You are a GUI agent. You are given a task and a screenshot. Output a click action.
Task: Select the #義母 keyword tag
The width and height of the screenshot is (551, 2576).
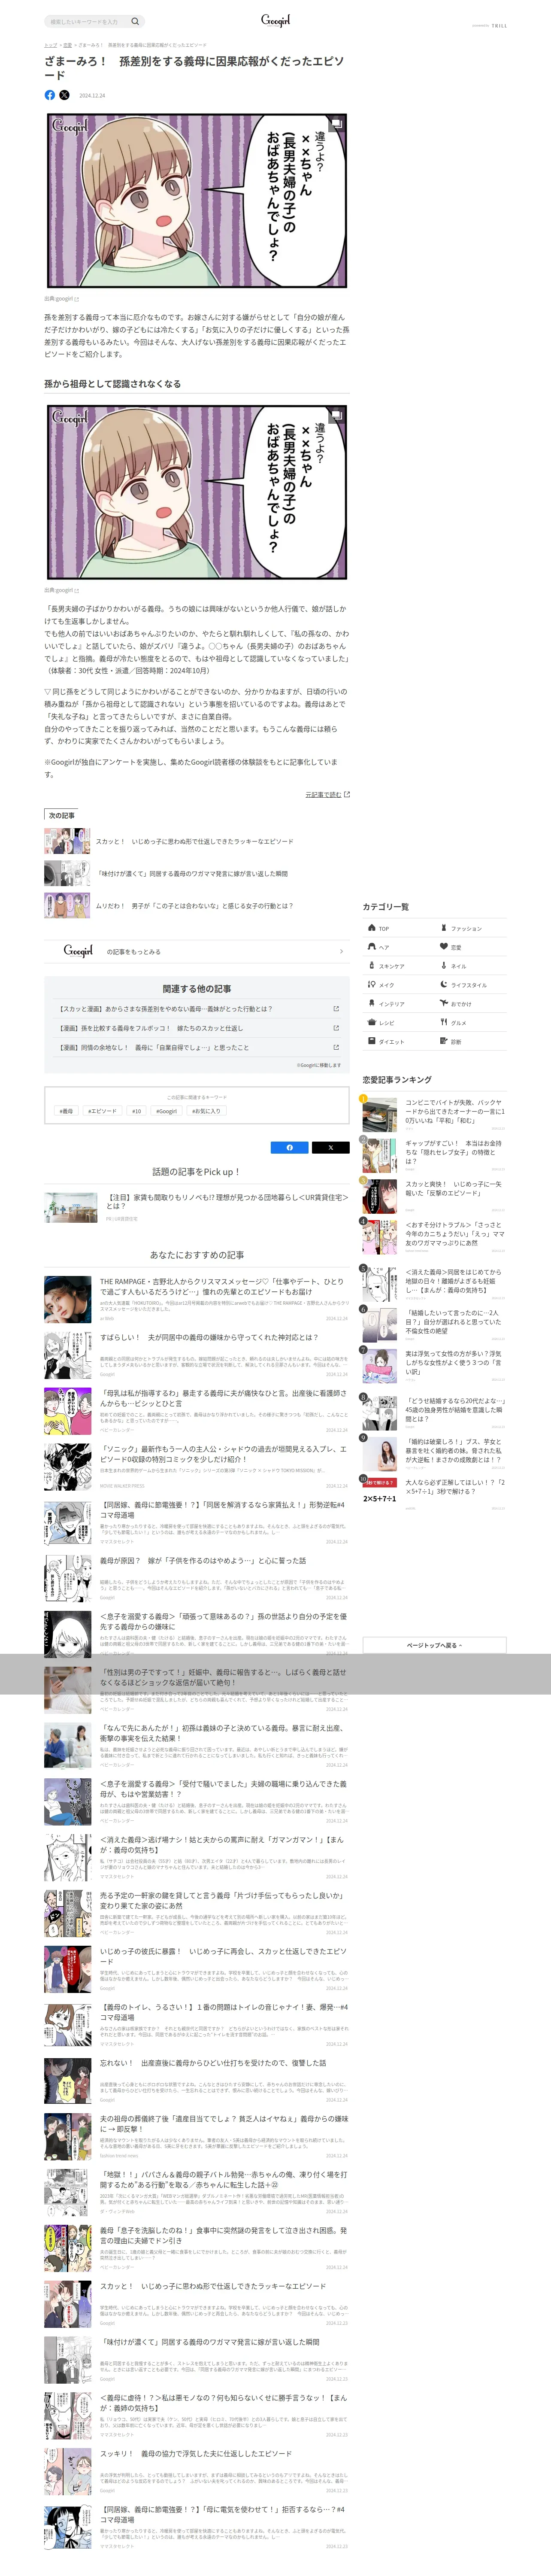[x=66, y=1111]
